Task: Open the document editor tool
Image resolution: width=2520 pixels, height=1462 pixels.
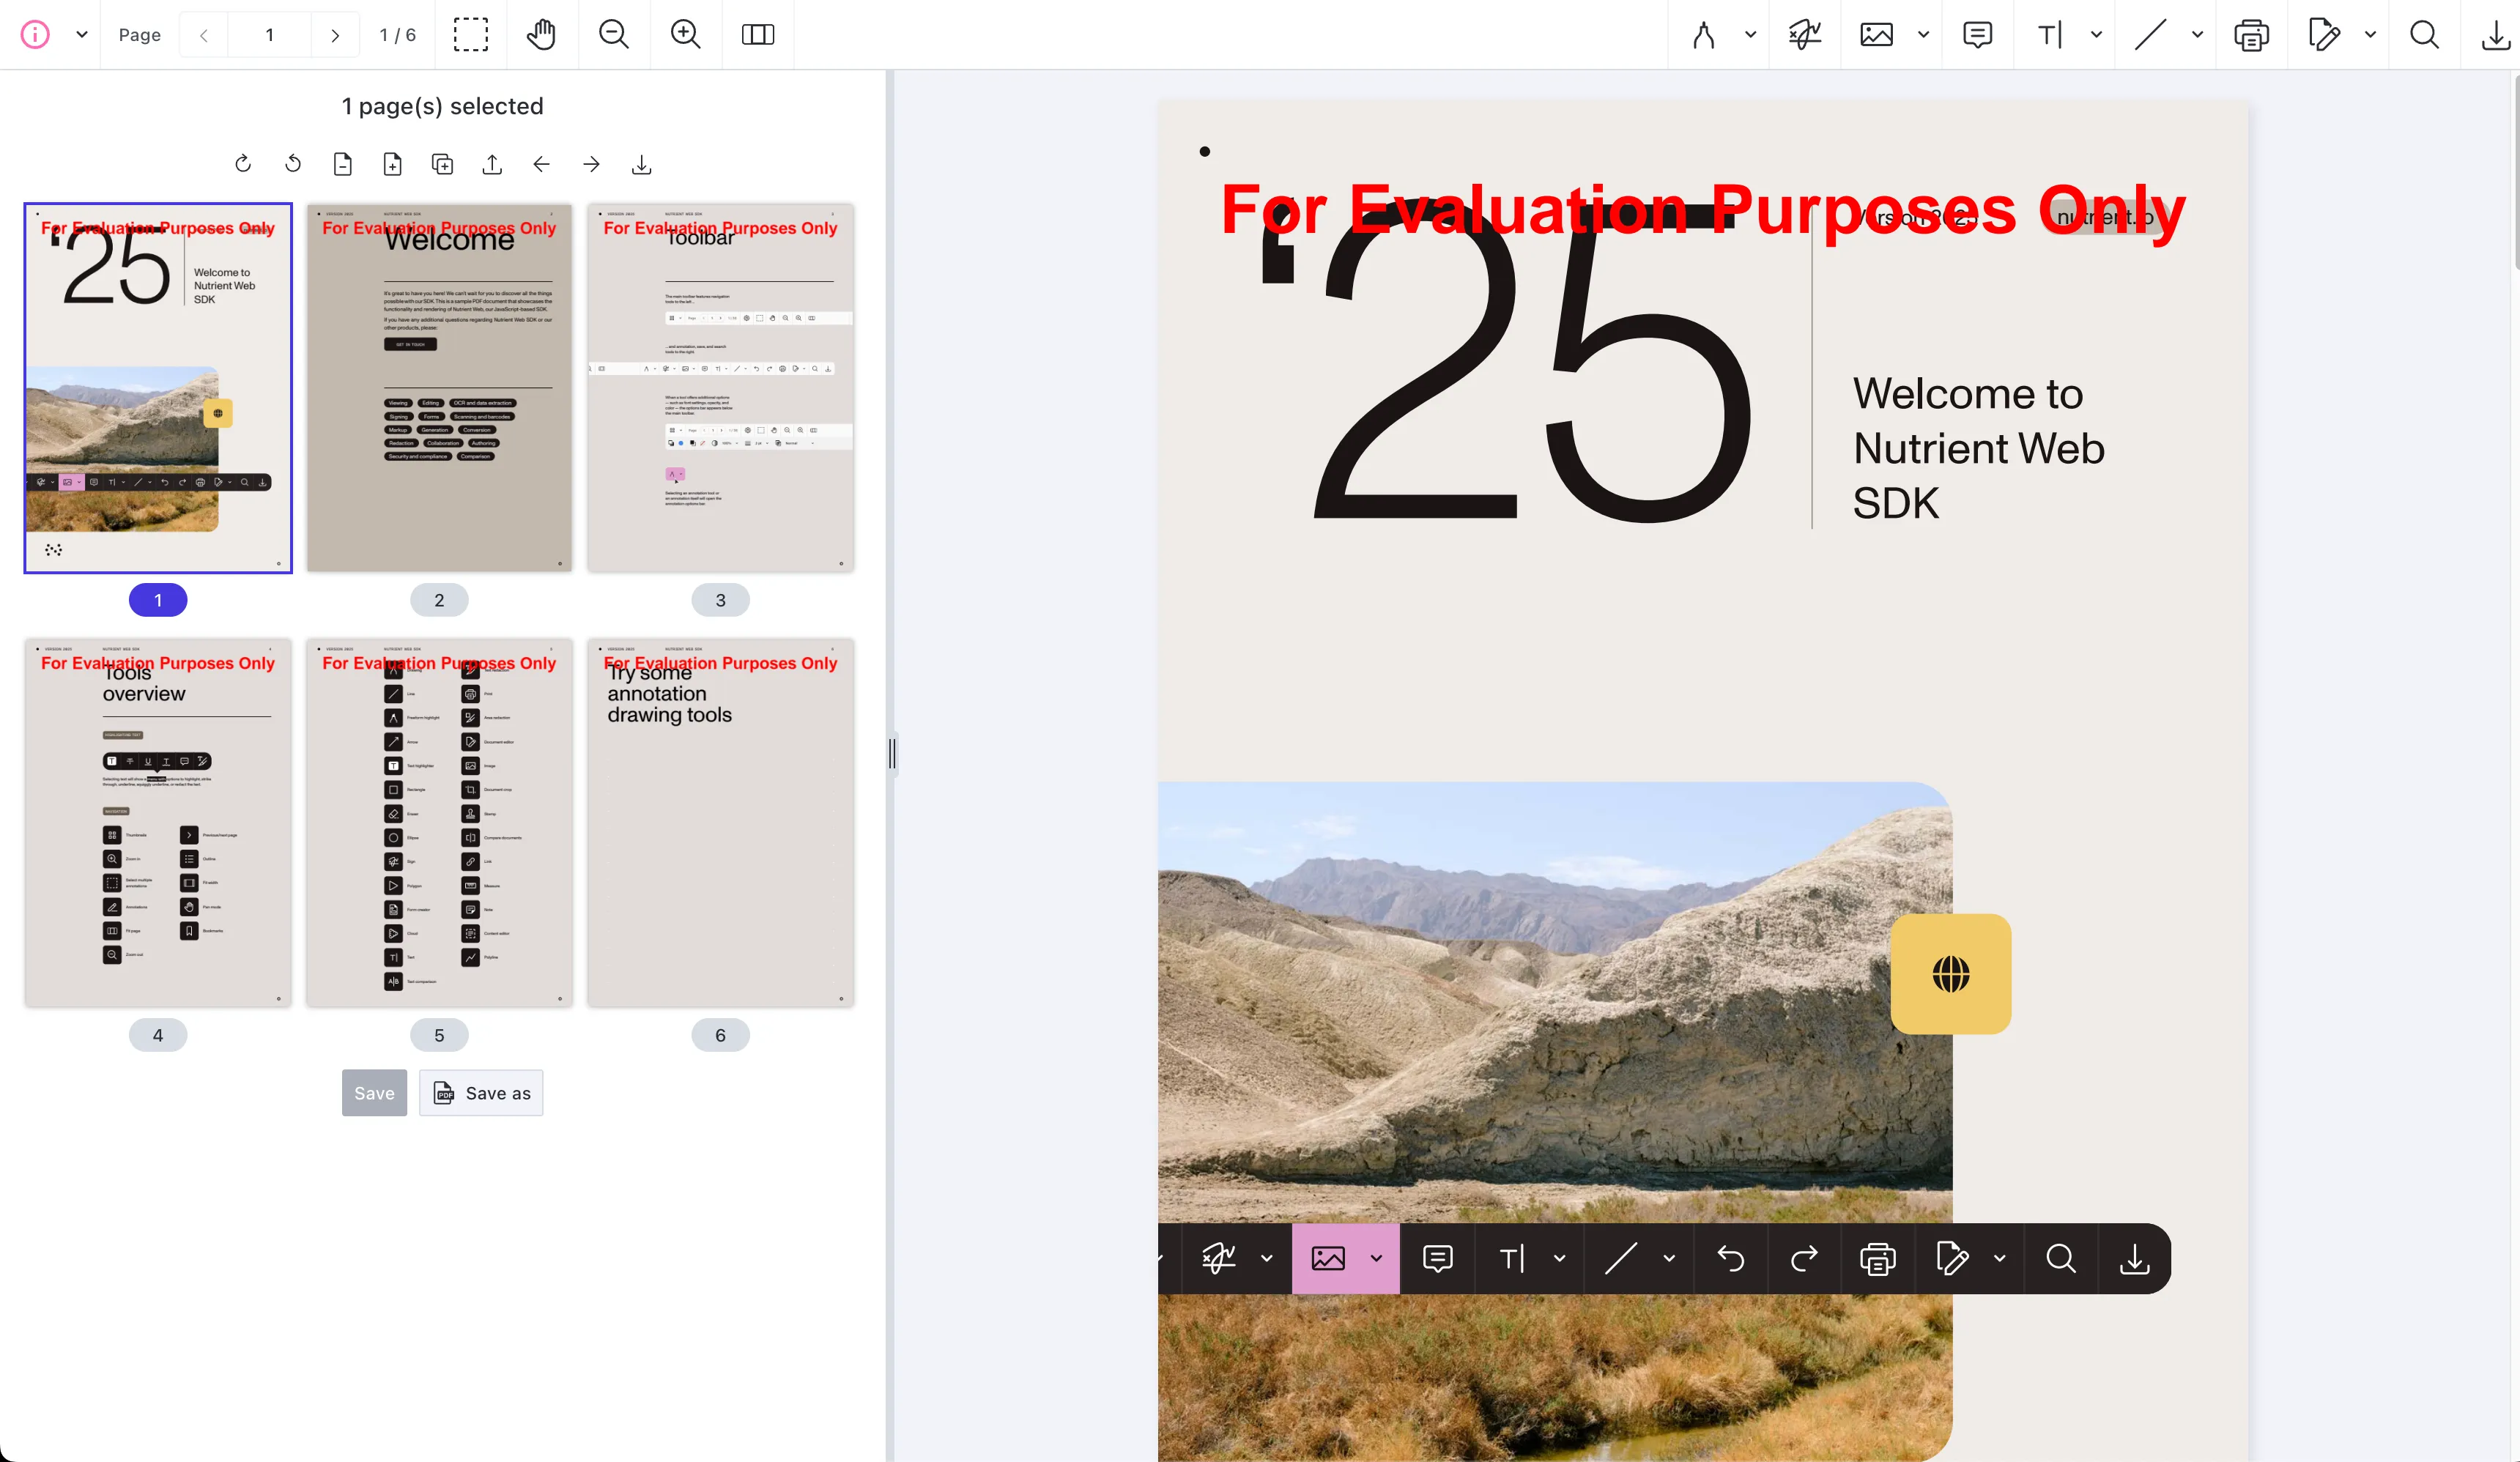Action: [2324, 35]
